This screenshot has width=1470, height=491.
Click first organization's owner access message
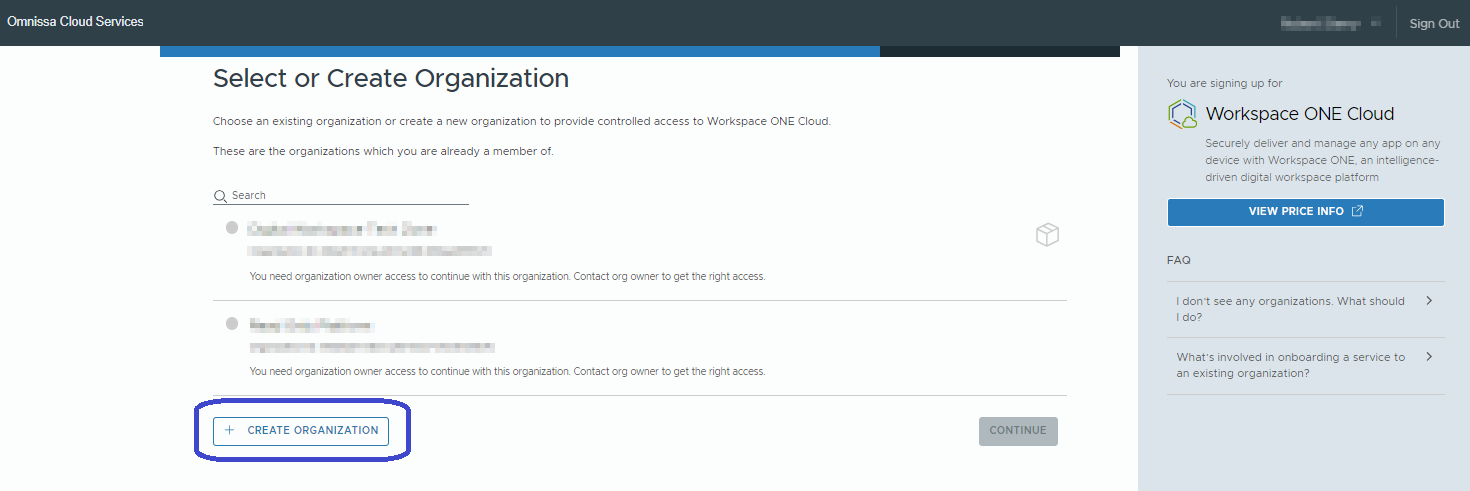(507, 276)
